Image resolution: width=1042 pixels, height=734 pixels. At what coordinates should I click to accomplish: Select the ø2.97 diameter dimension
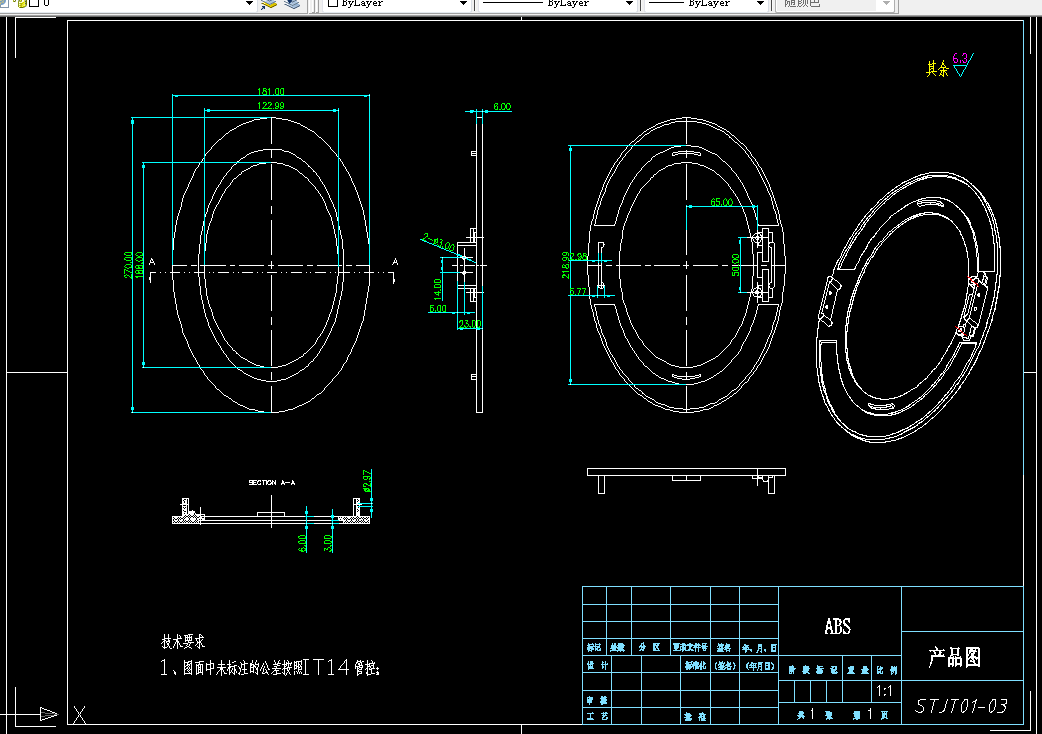(367, 480)
